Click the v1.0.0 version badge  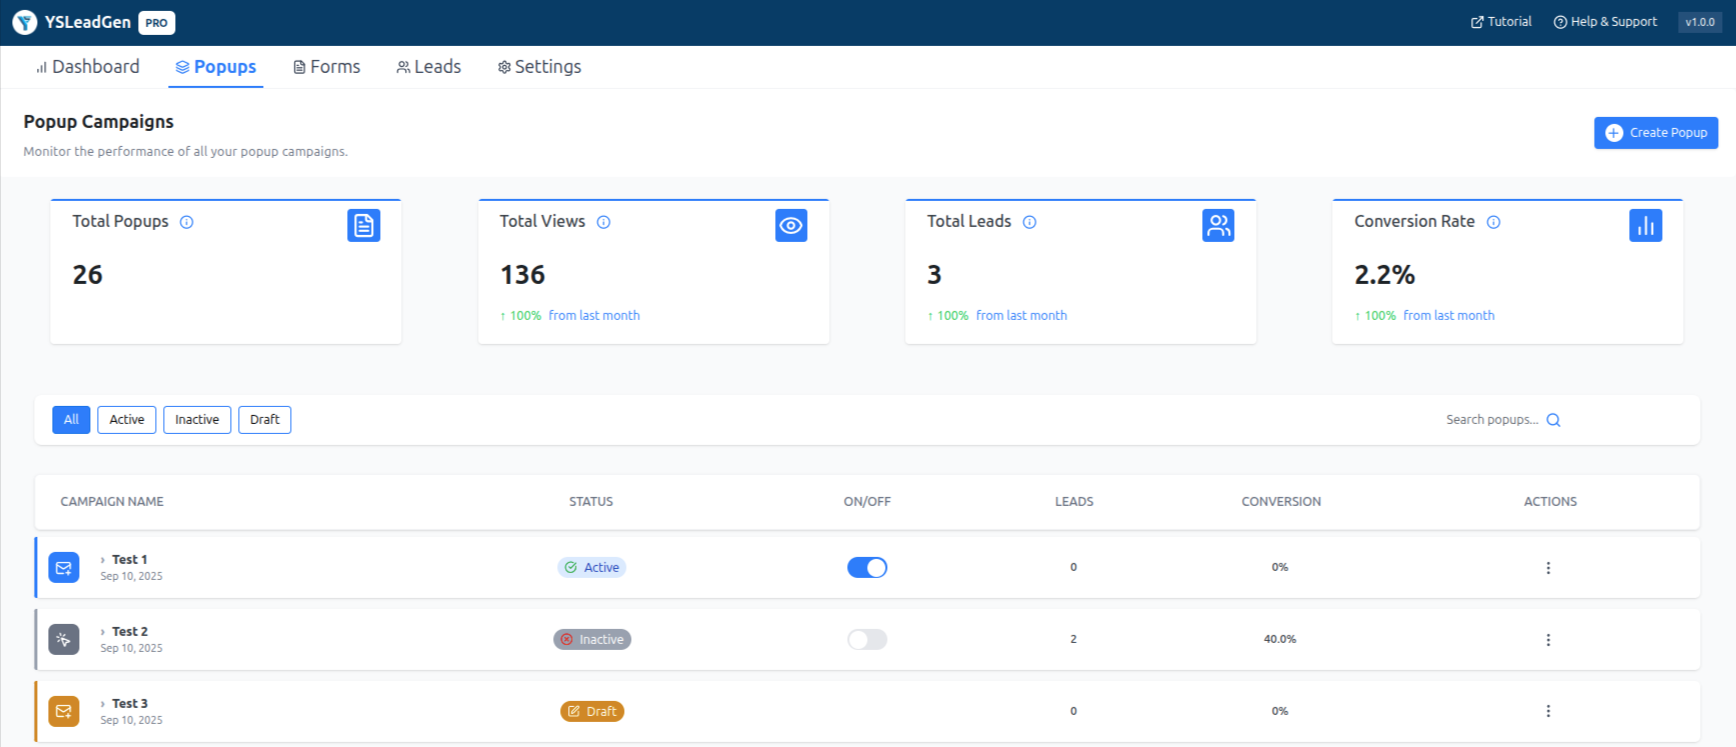1700,22
